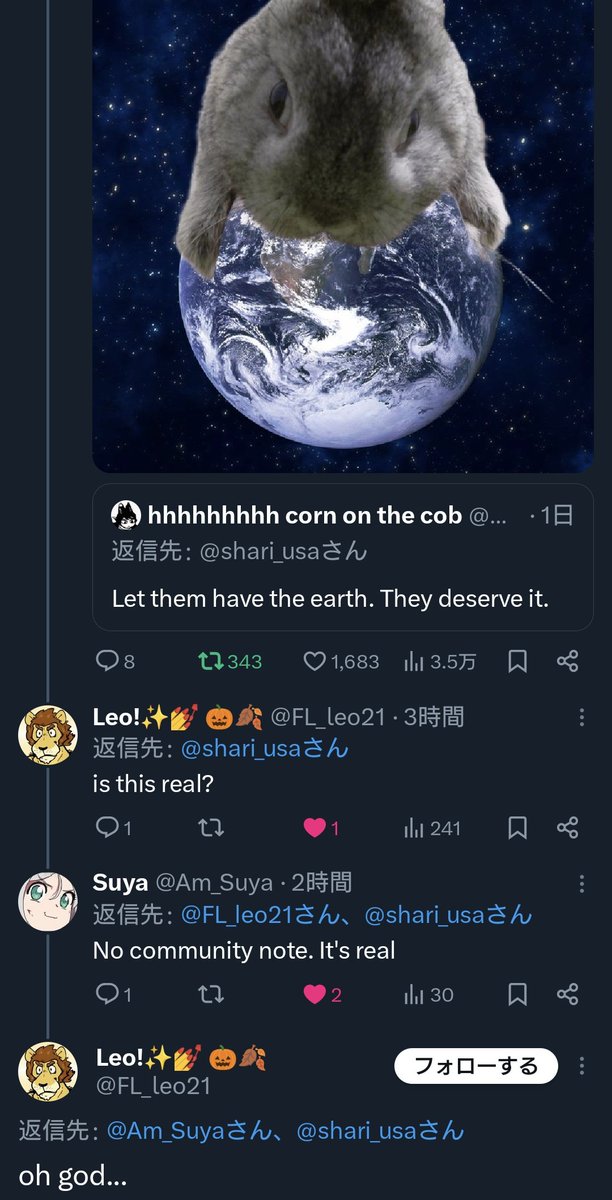Undo the retweet showing 343

(x=229, y=661)
